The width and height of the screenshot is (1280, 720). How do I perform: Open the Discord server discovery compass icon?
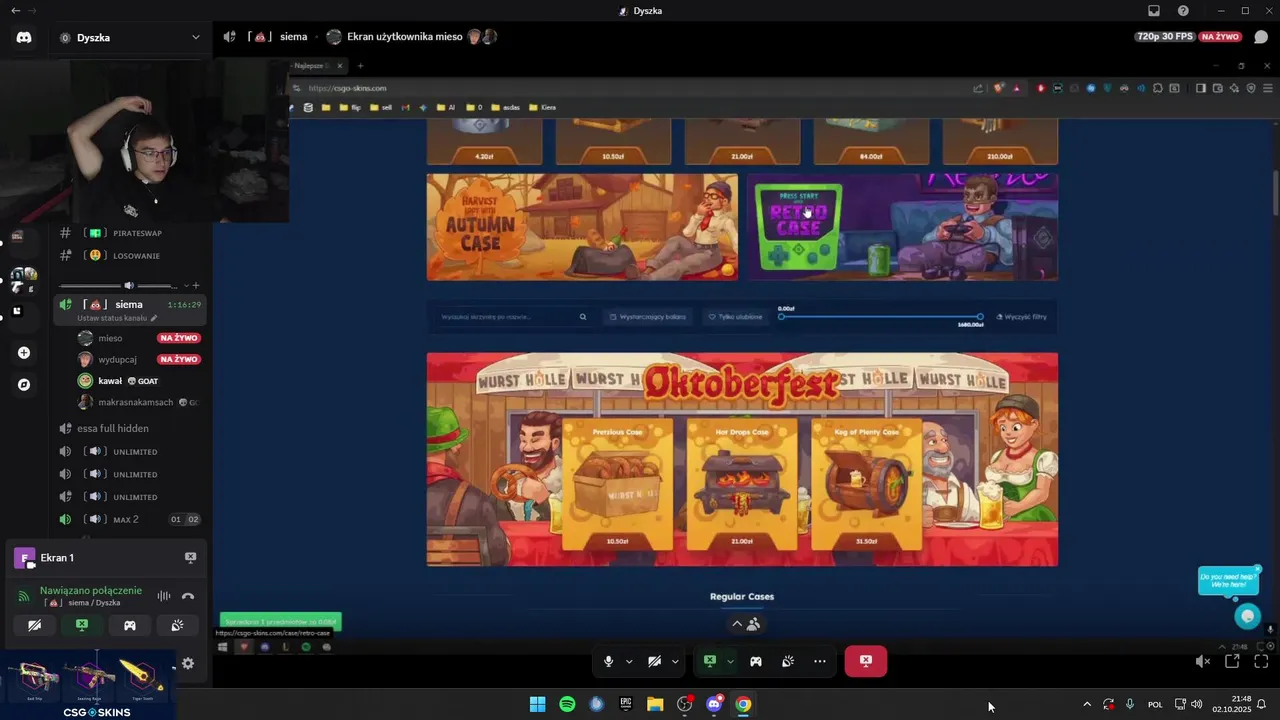(24, 384)
